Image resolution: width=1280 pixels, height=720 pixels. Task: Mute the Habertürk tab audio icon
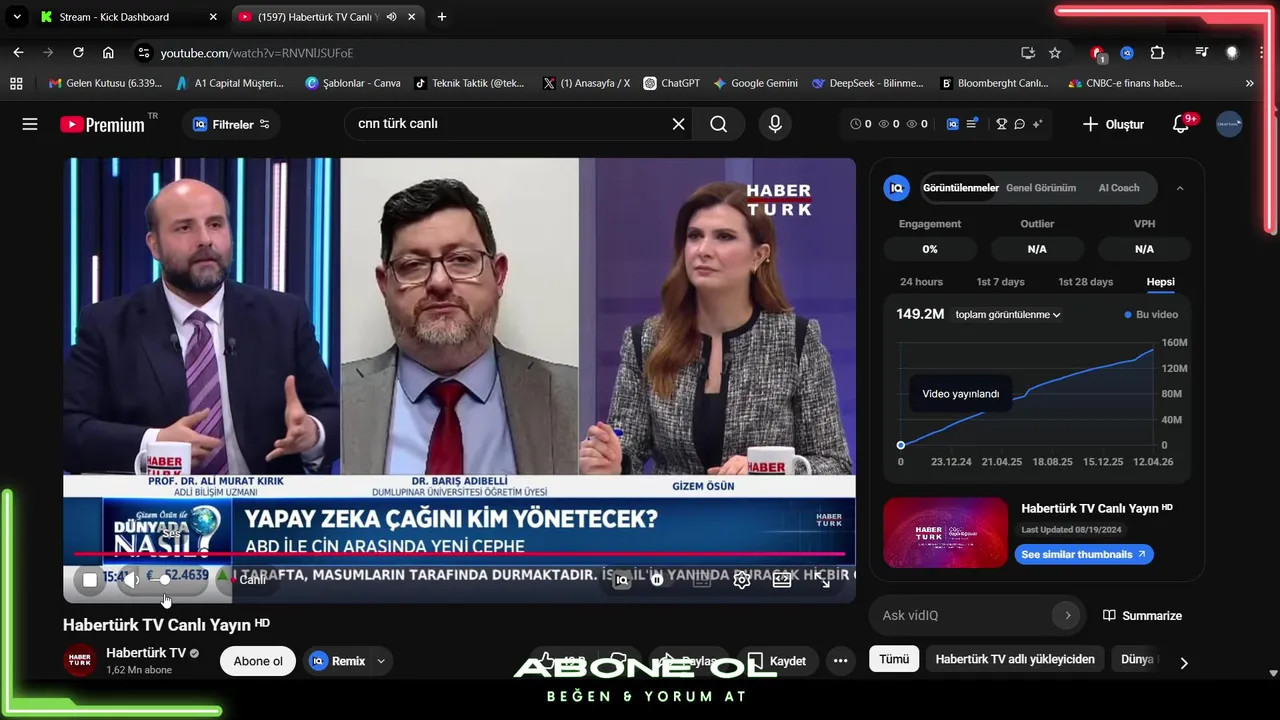(392, 17)
